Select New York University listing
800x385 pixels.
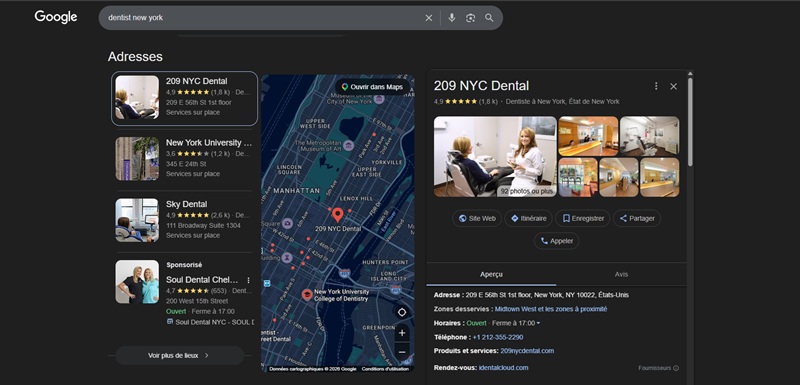[185, 159]
